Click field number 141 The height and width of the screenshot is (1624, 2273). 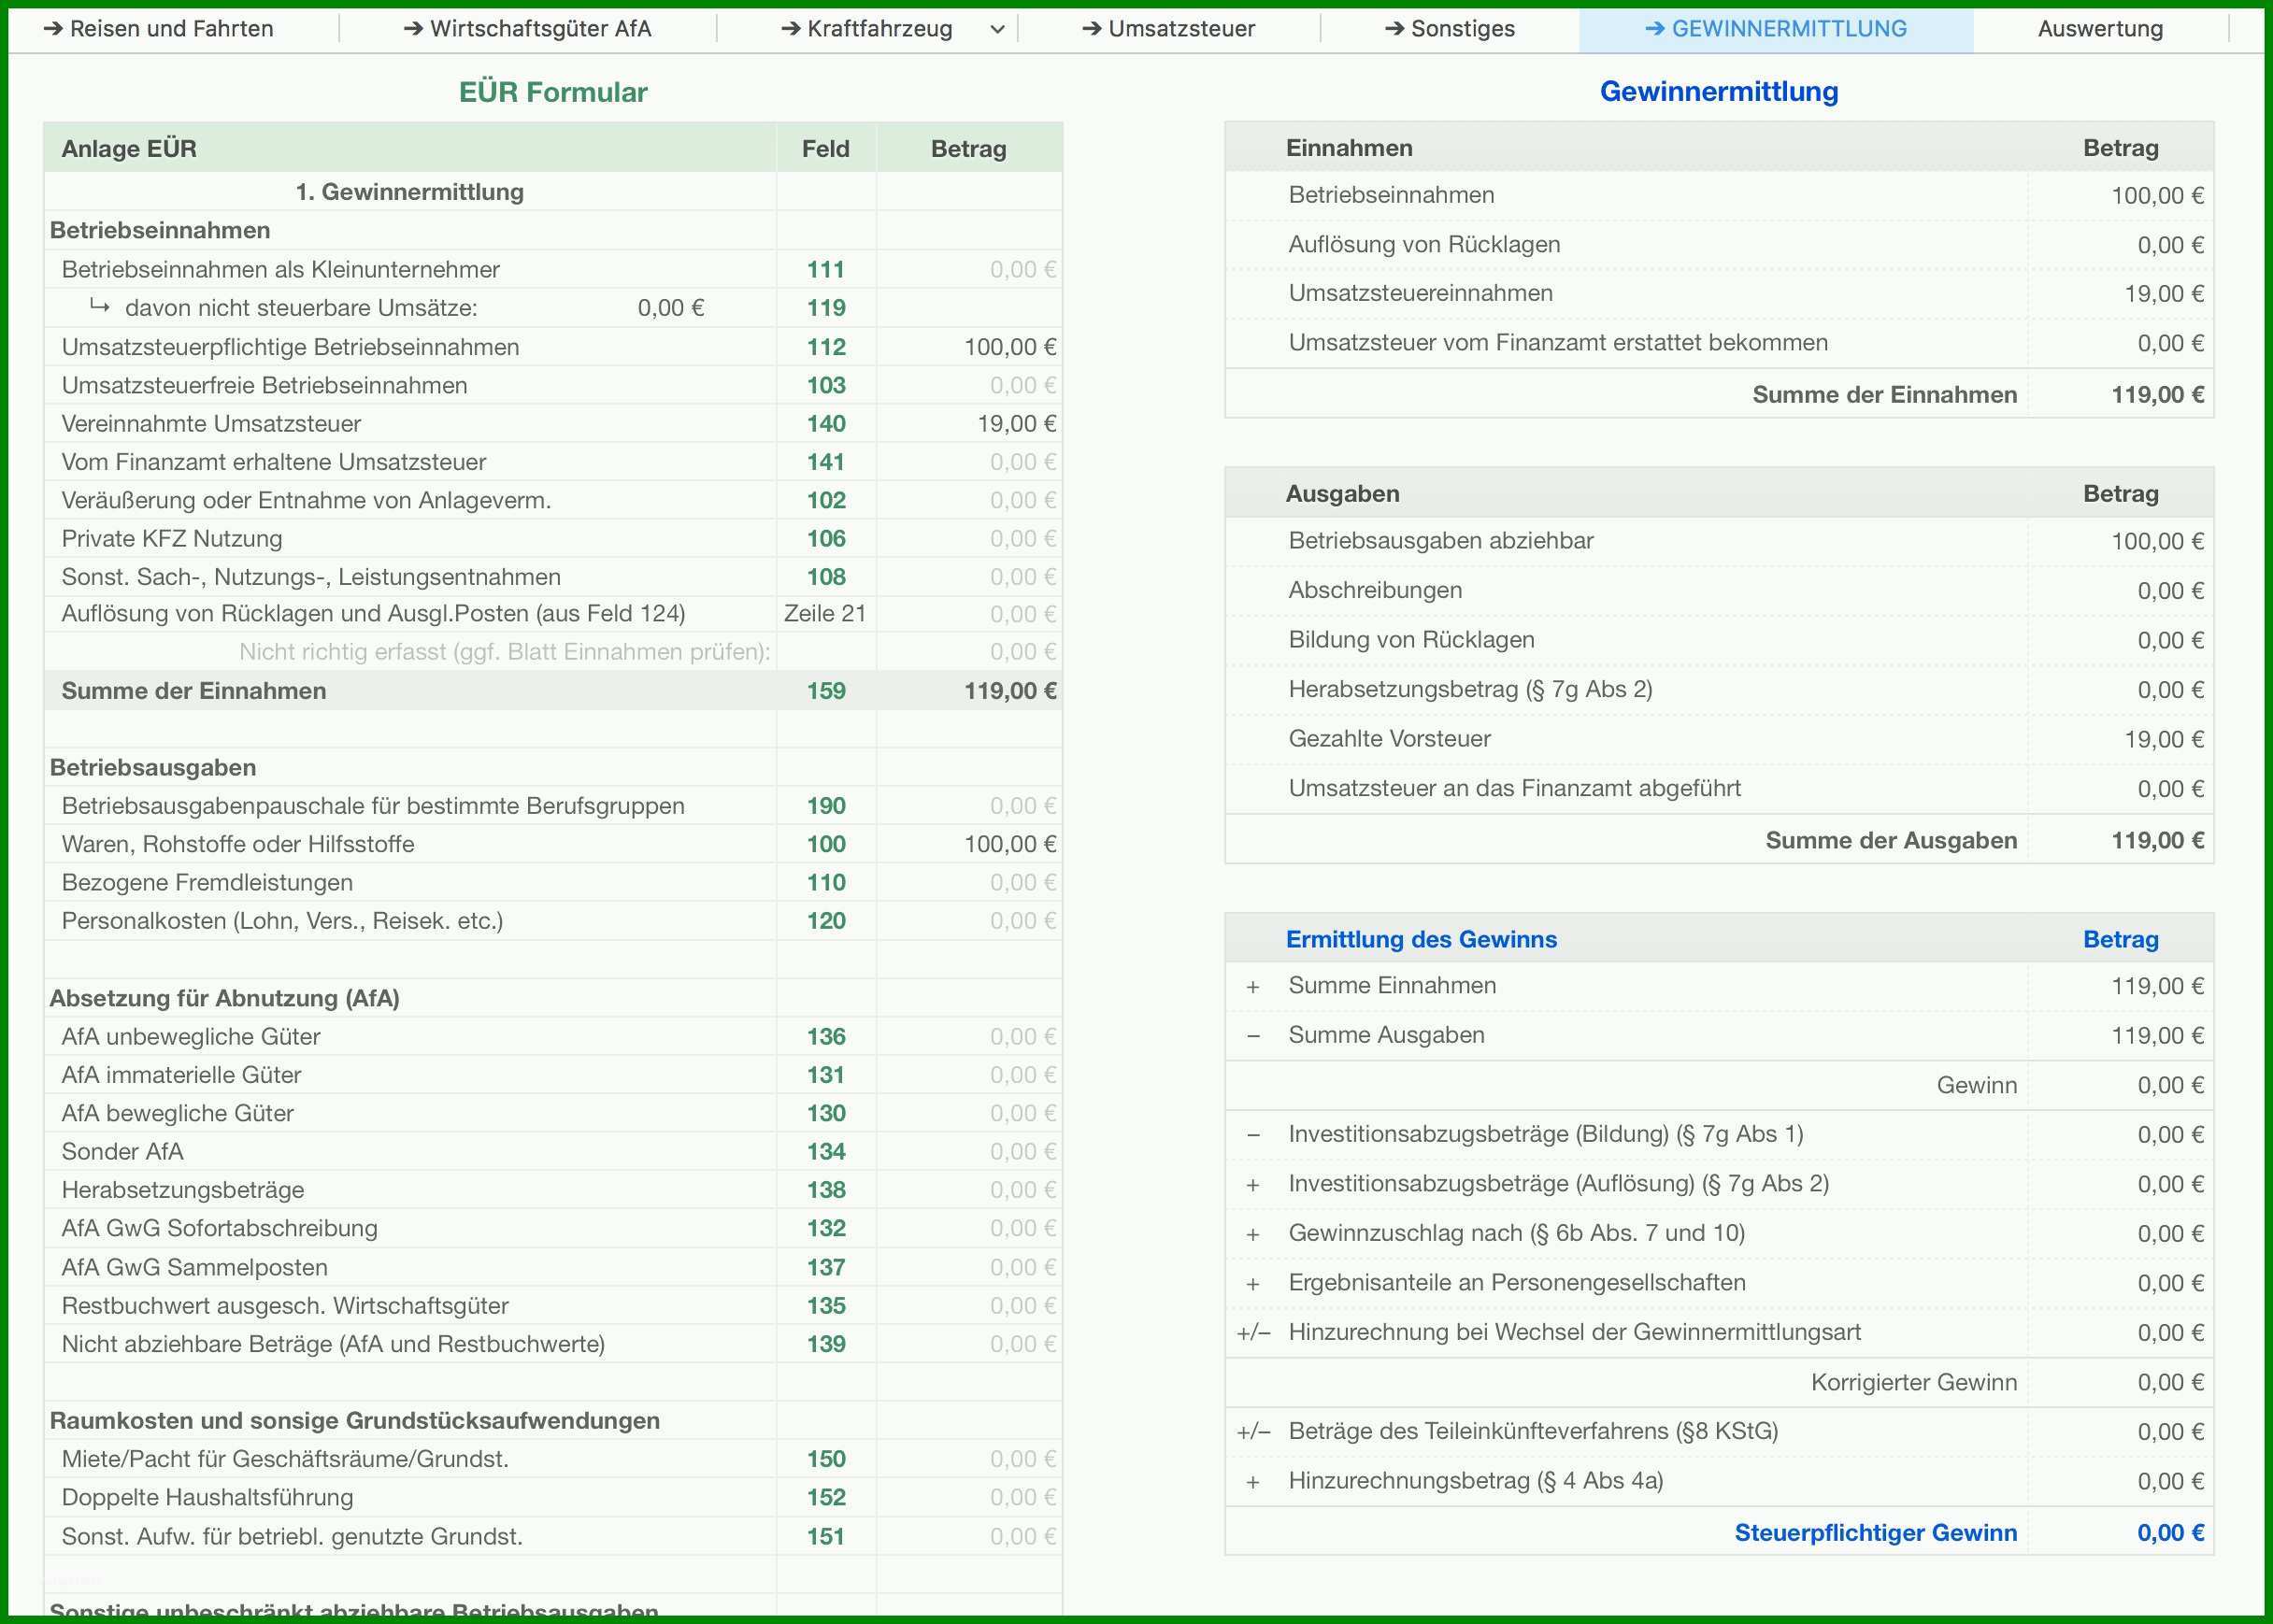(826, 462)
